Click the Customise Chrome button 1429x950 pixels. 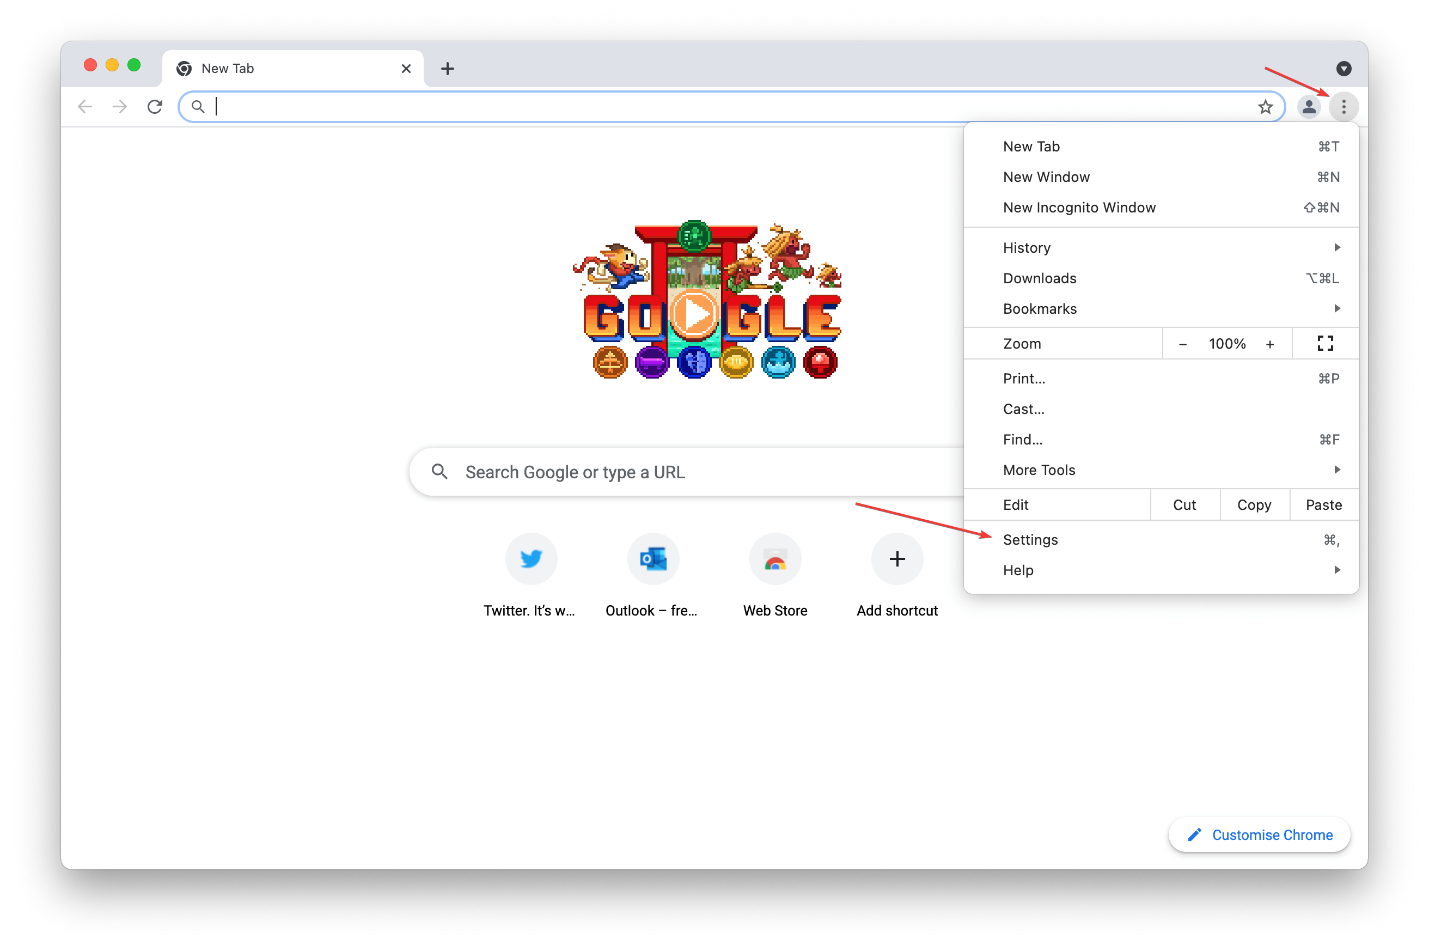[x=1259, y=834]
